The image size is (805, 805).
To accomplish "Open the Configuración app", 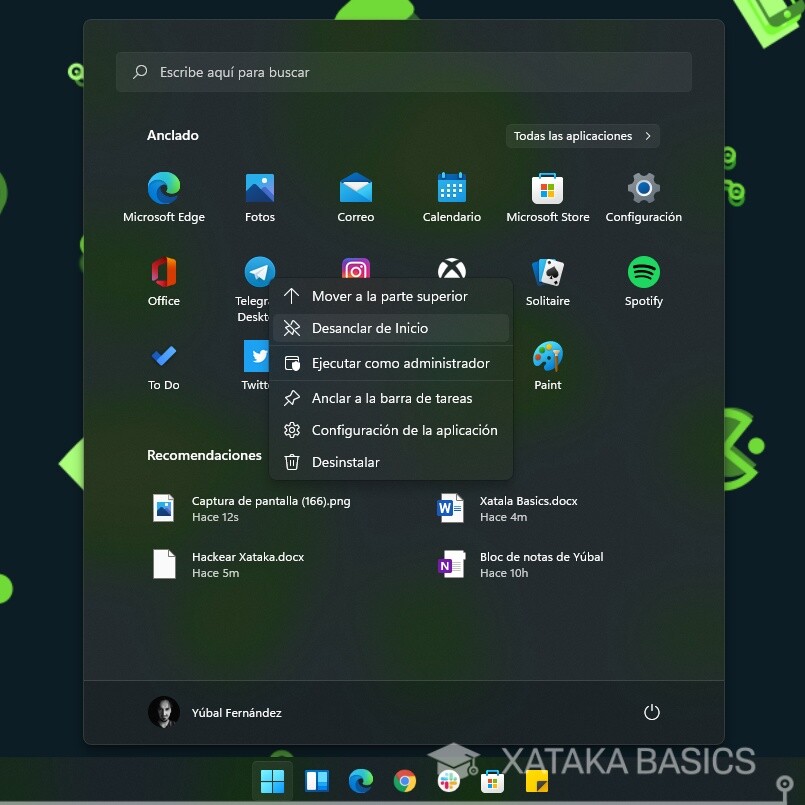I will (x=643, y=186).
